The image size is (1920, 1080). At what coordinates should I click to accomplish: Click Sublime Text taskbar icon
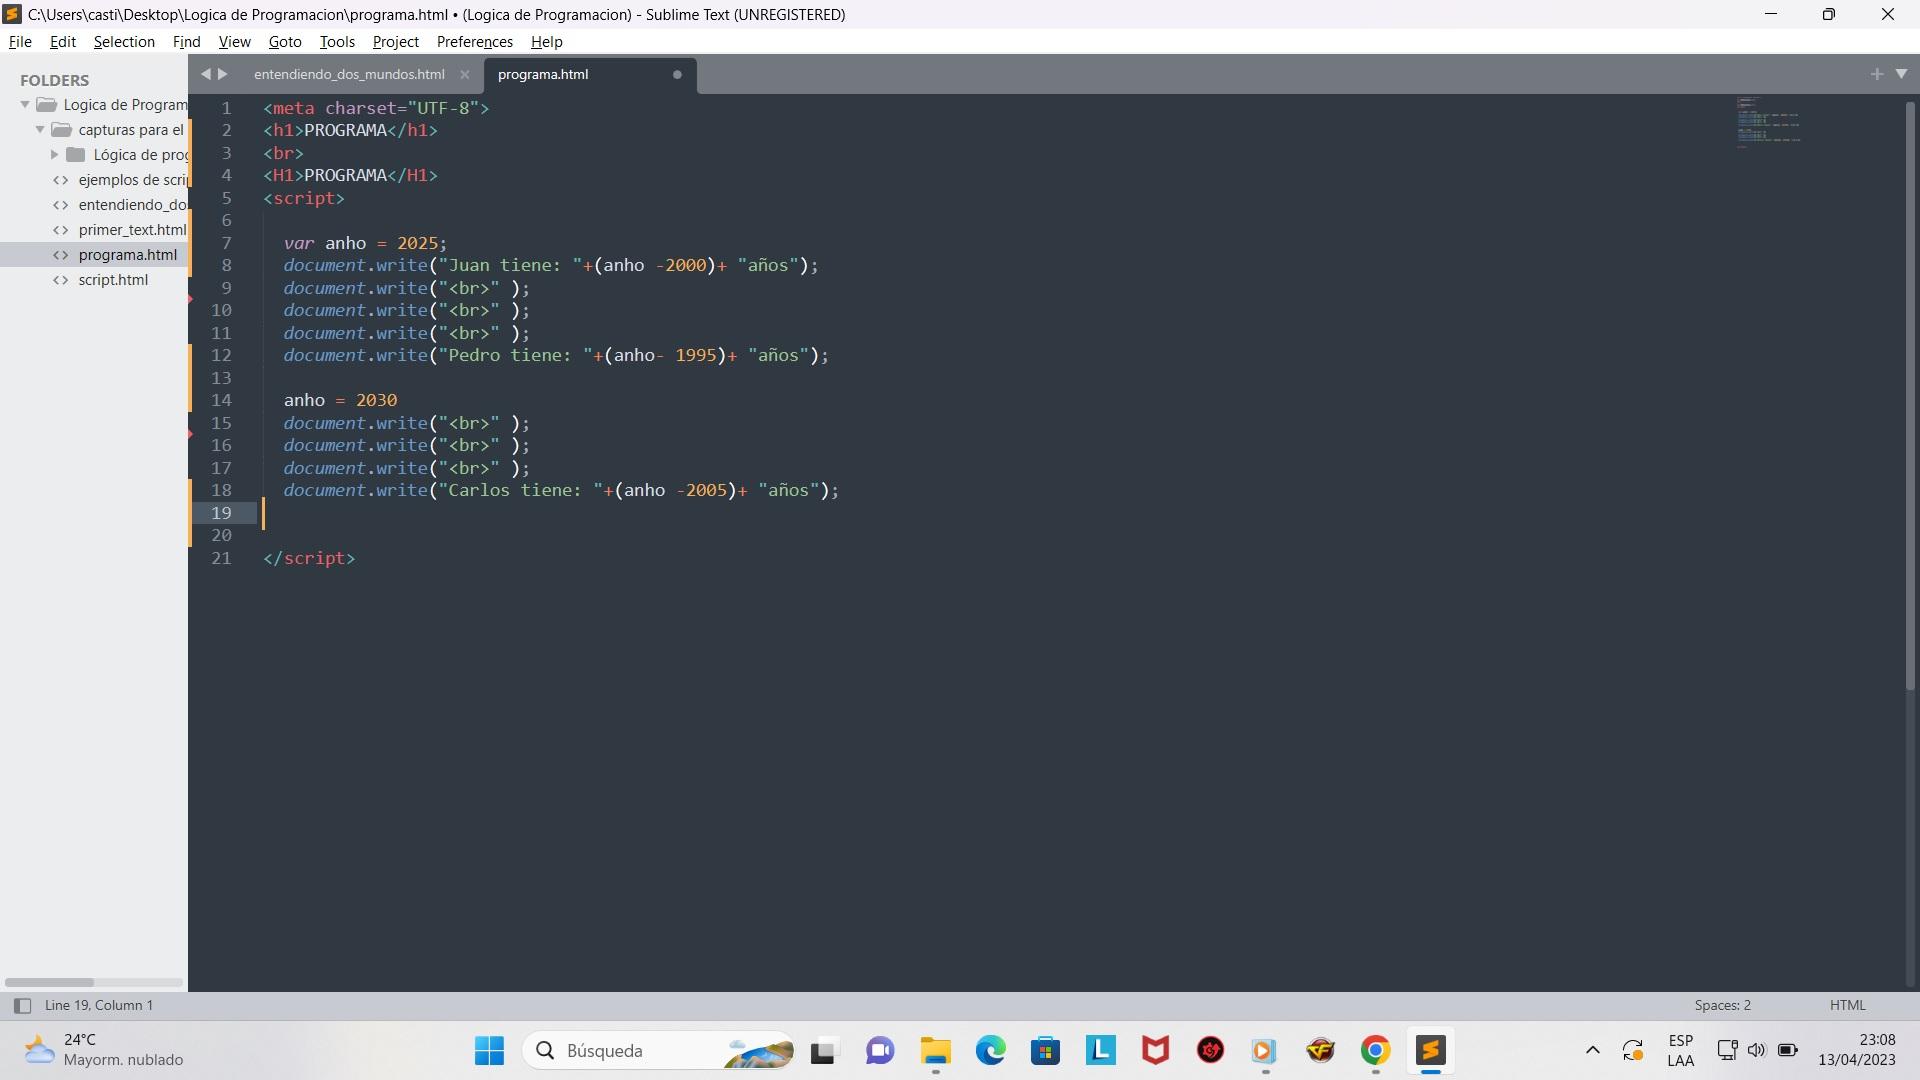coord(1431,1051)
